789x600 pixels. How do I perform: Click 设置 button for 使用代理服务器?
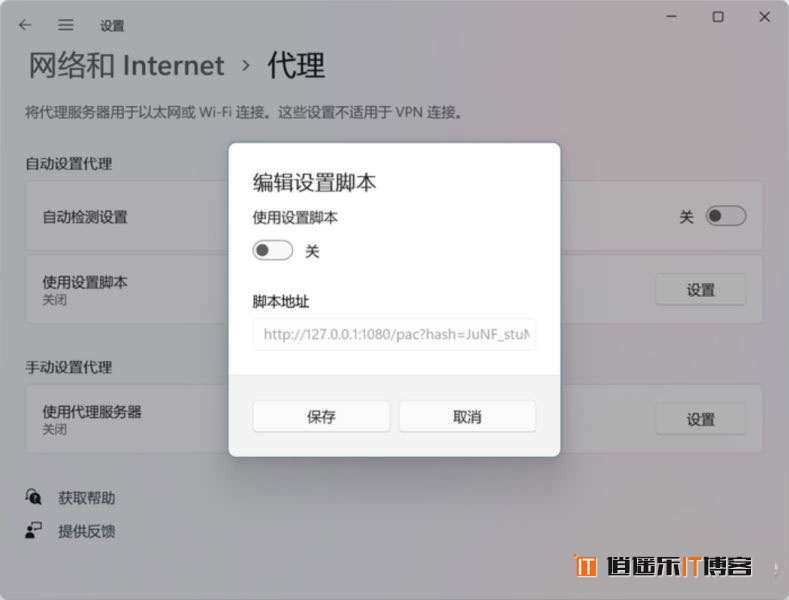pos(700,419)
